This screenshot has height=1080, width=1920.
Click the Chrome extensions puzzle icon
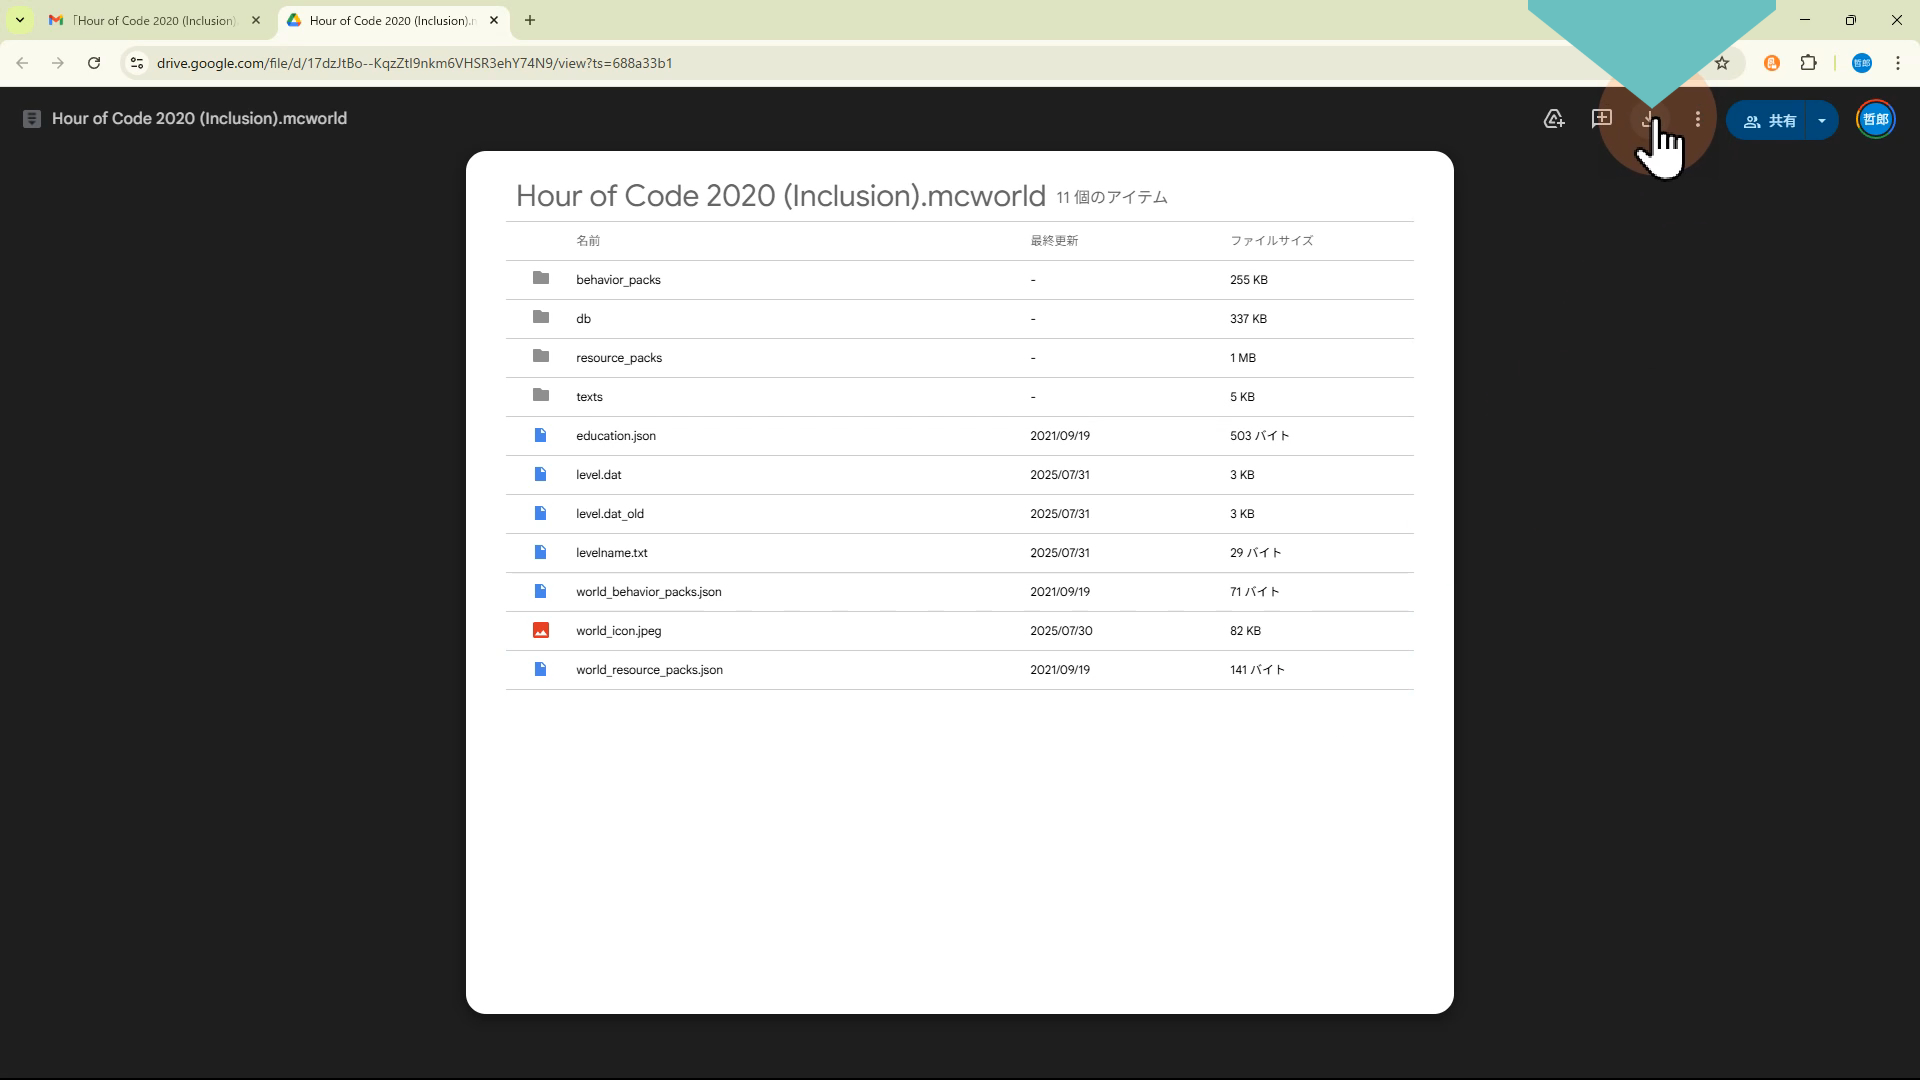click(1808, 63)
